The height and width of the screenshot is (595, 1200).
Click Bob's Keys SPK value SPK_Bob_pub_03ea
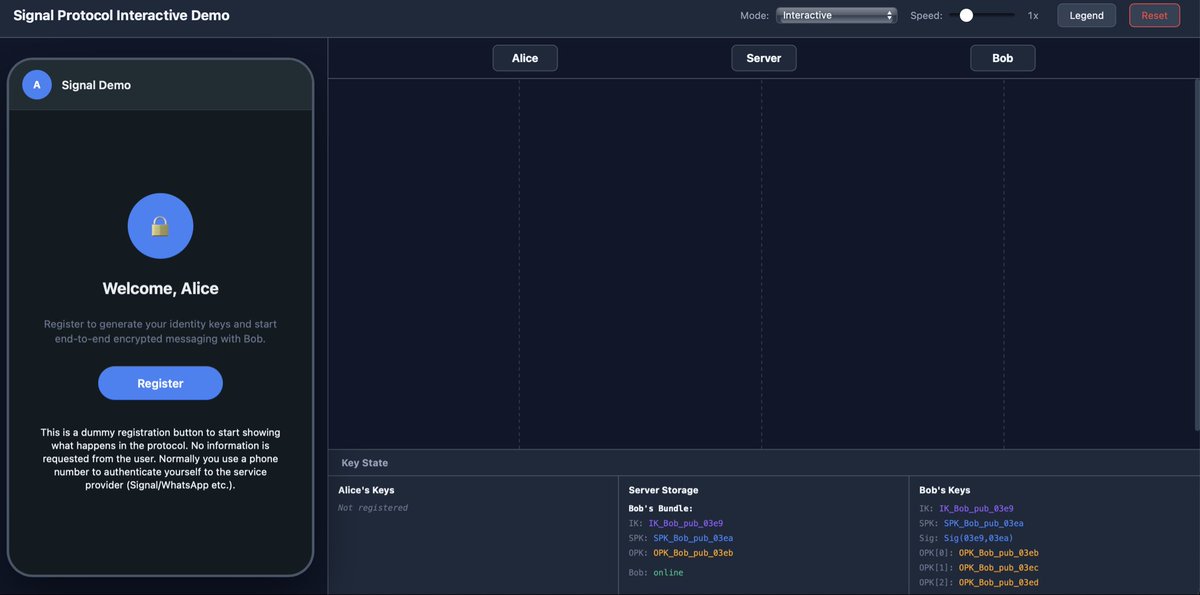tap(984, 523)
